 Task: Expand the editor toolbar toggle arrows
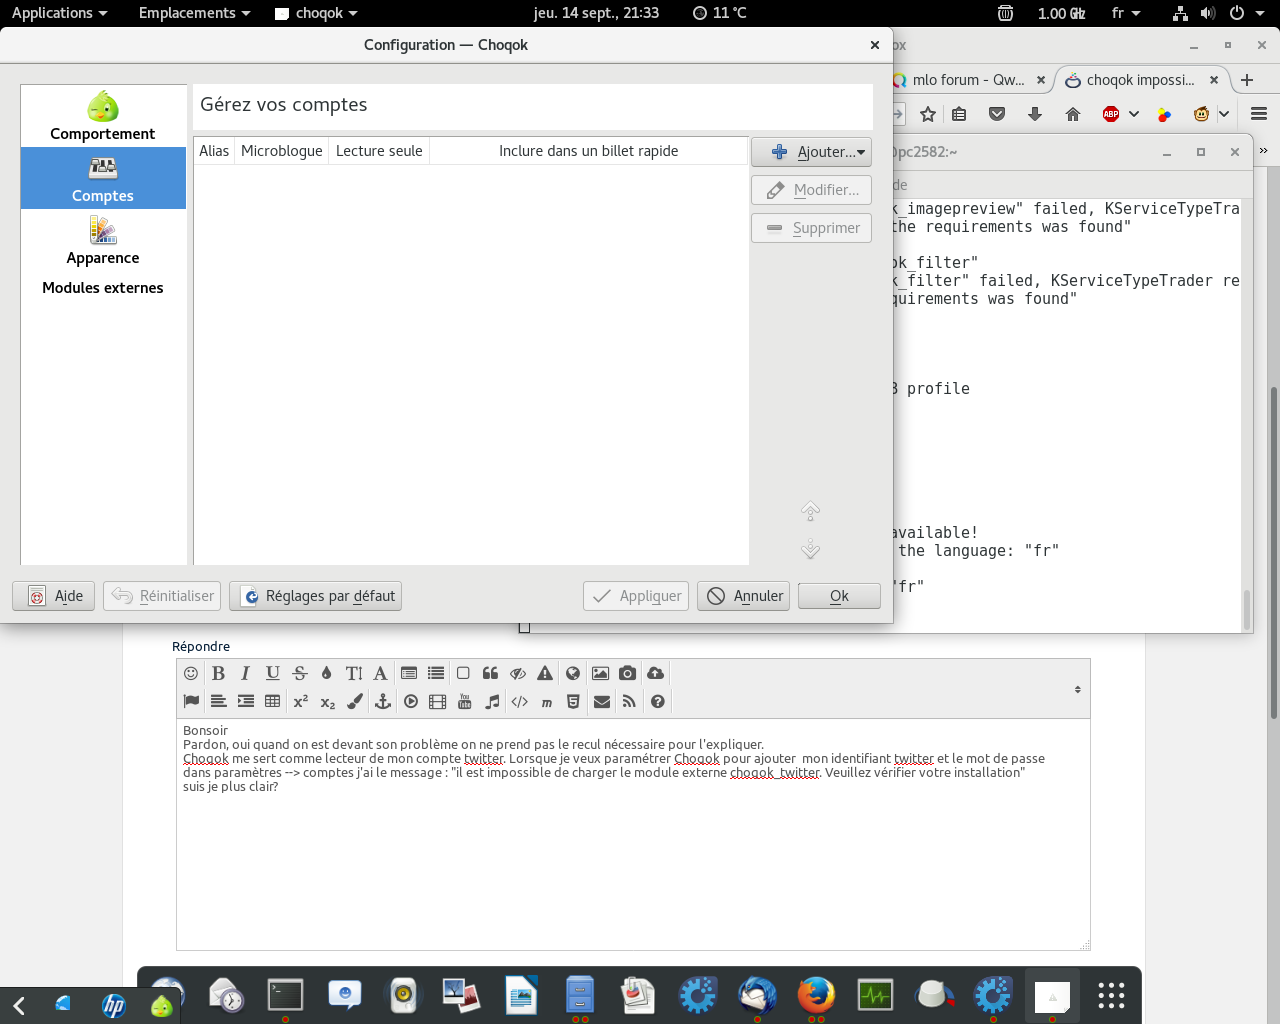coord(1077,689)
